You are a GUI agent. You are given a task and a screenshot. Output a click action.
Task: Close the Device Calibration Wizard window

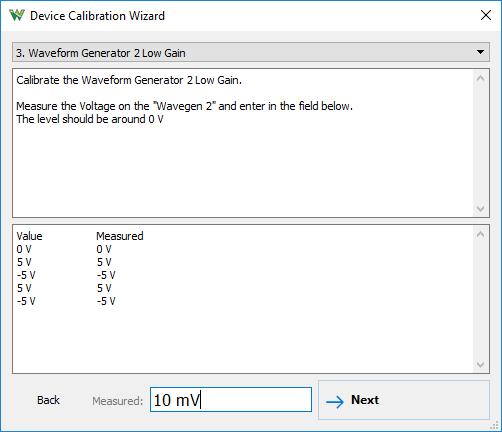pos(486,15)
